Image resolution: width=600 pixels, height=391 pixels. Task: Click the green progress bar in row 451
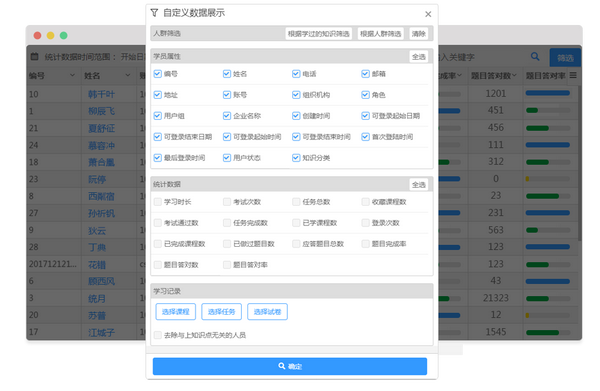pos(548,110)
